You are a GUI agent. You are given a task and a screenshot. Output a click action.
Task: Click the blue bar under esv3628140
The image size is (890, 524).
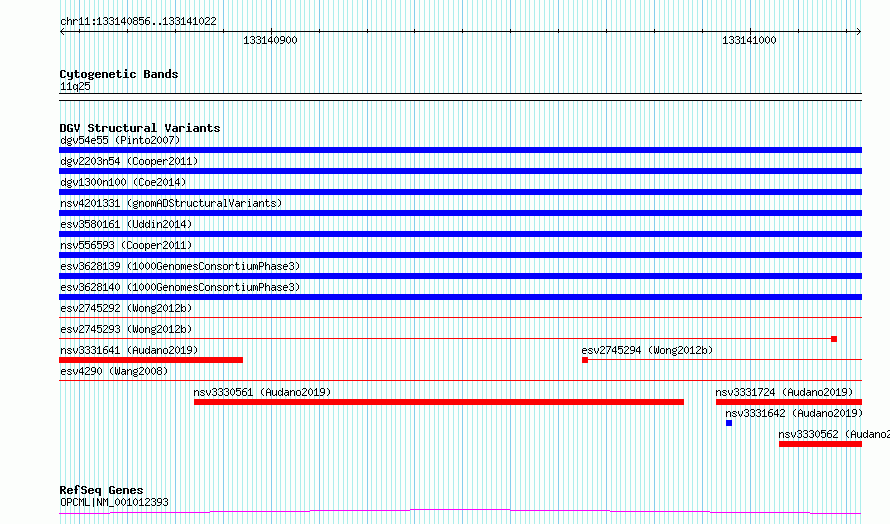[460, 297]
